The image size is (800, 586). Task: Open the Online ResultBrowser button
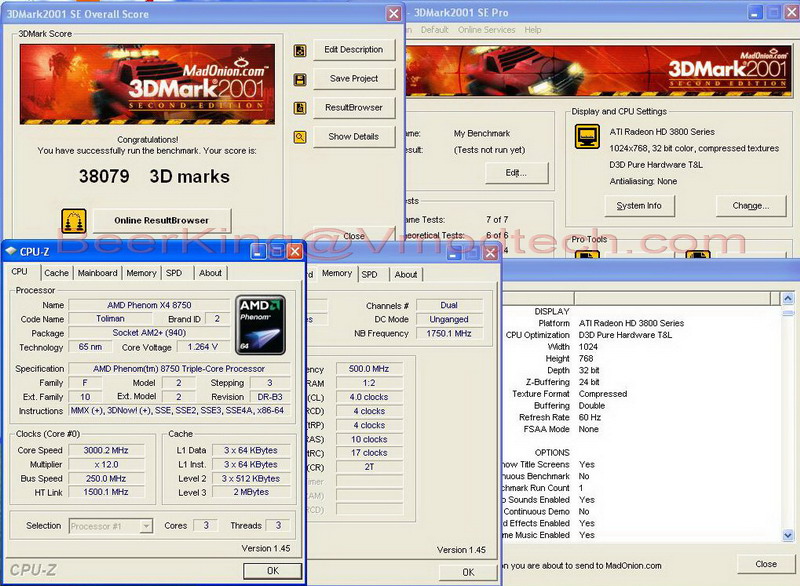click(x=162, y=220)
